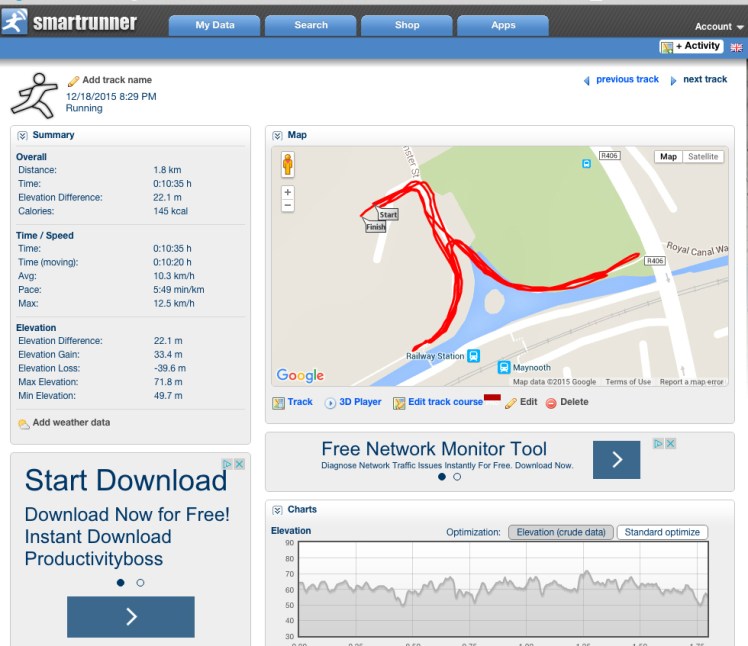Open the My Data tab
The height and width of the screenshot is (646, 748).
[x=215, y=25]
